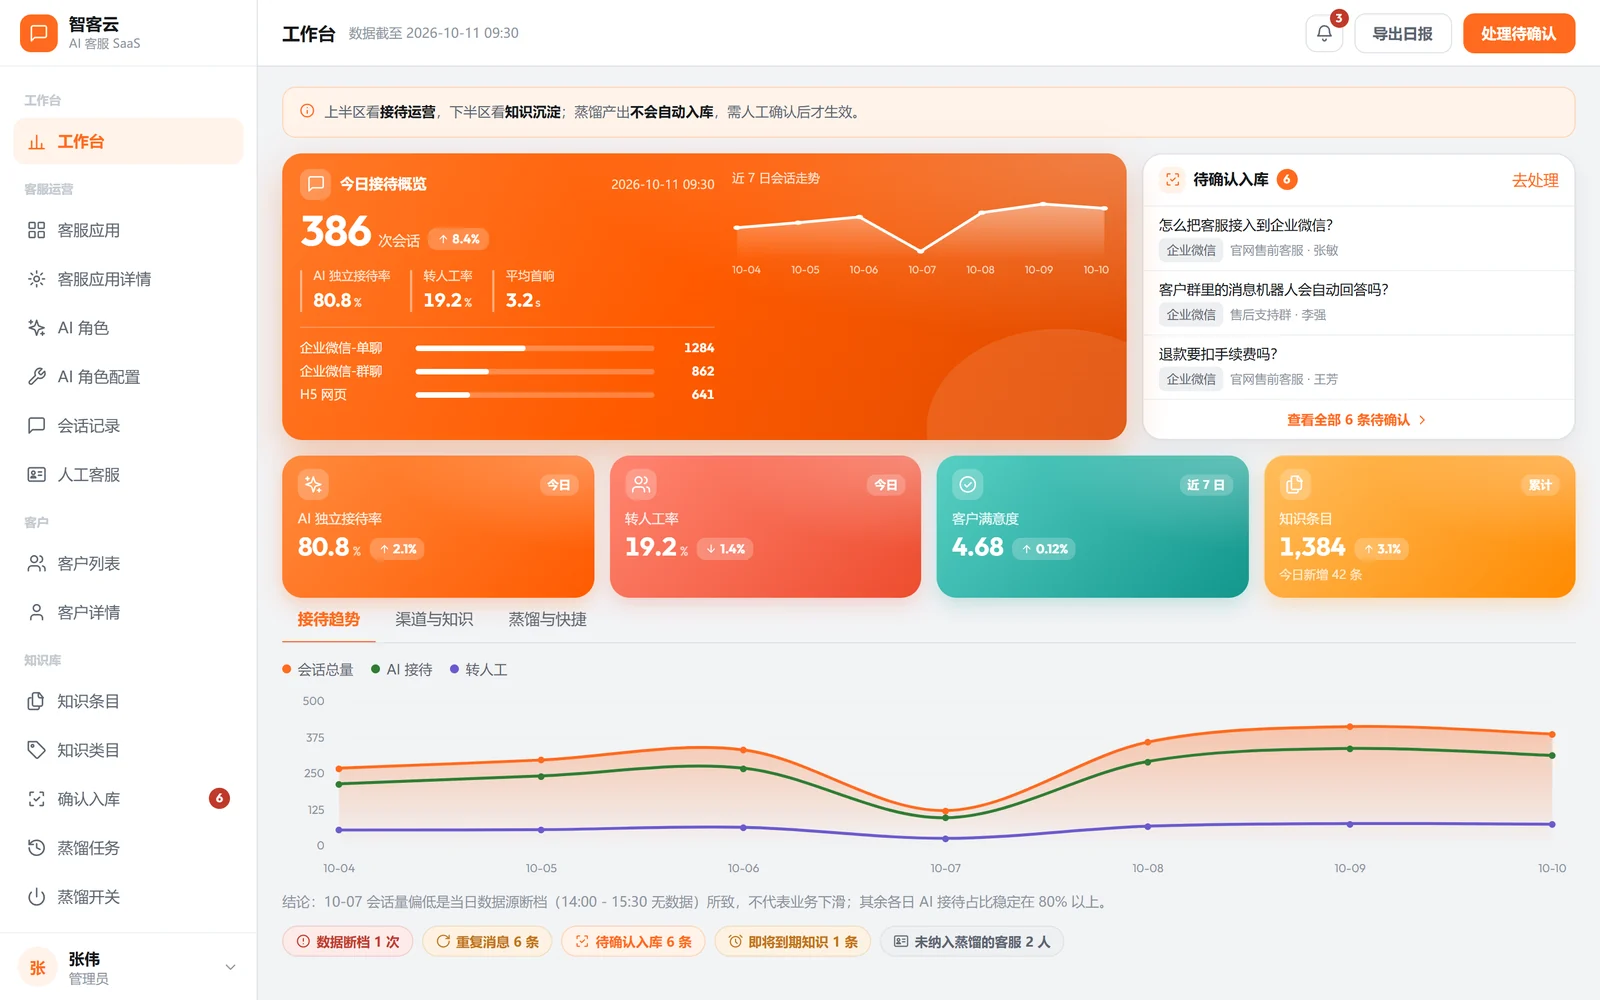Click 10-07 data point on 会话总量 line
The image size is (1600, 1000).
946,811
